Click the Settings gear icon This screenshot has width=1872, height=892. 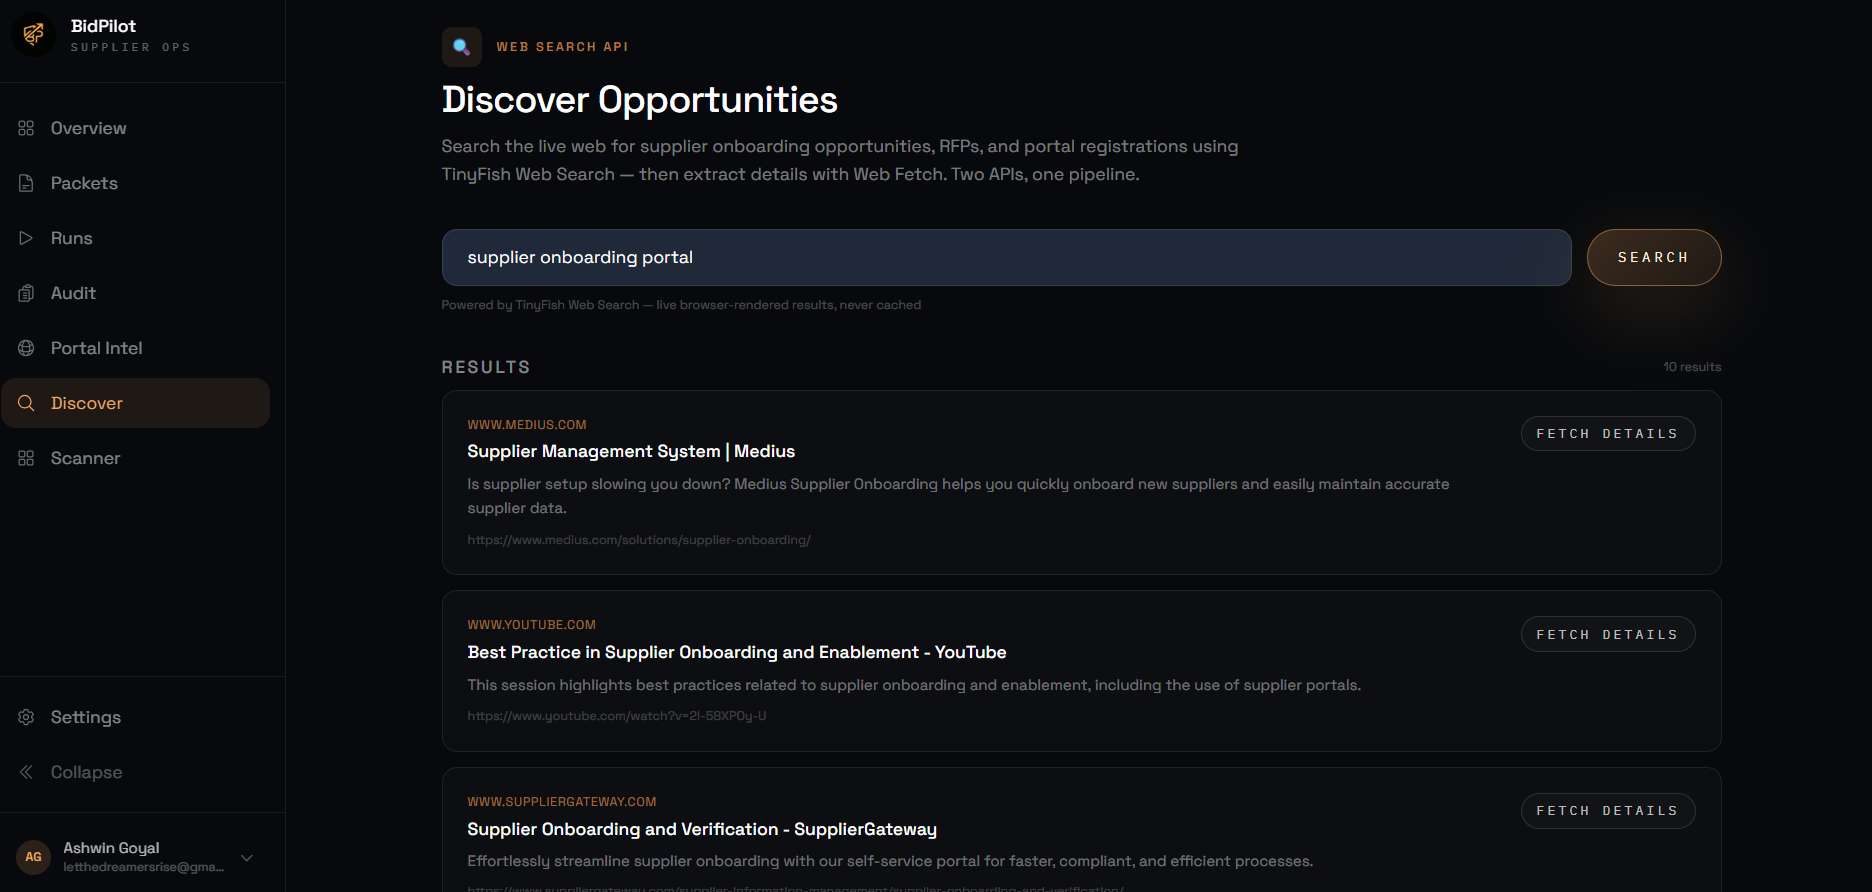26,717
